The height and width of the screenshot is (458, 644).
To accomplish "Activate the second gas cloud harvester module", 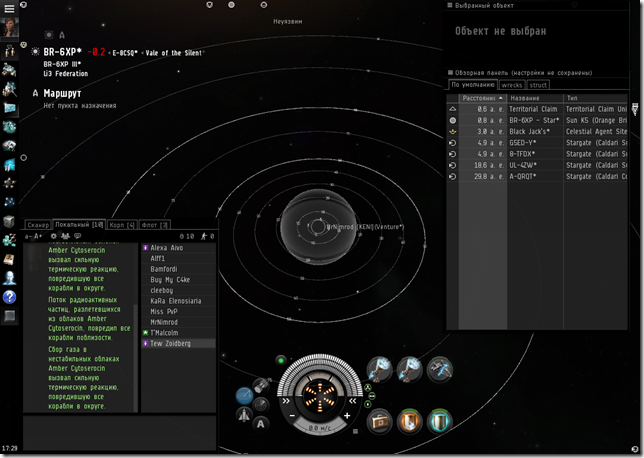I will click(x=409, y=369).
